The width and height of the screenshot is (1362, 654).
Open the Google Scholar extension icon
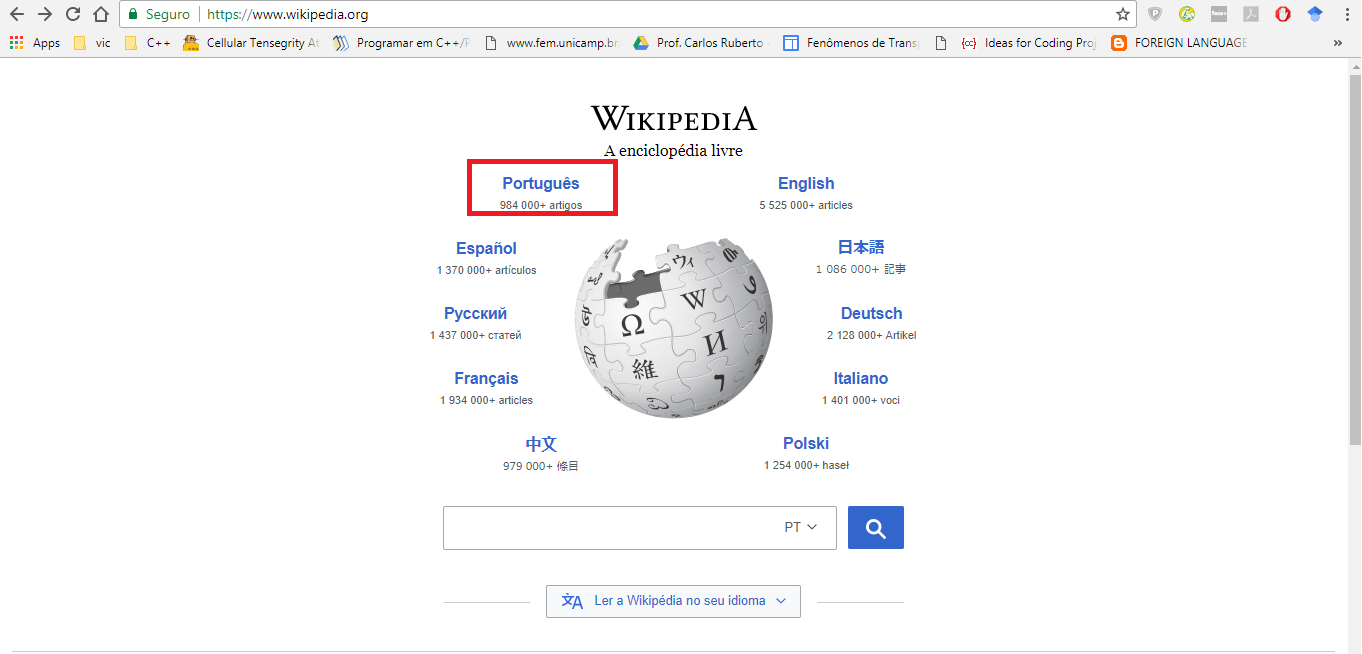1314,14
